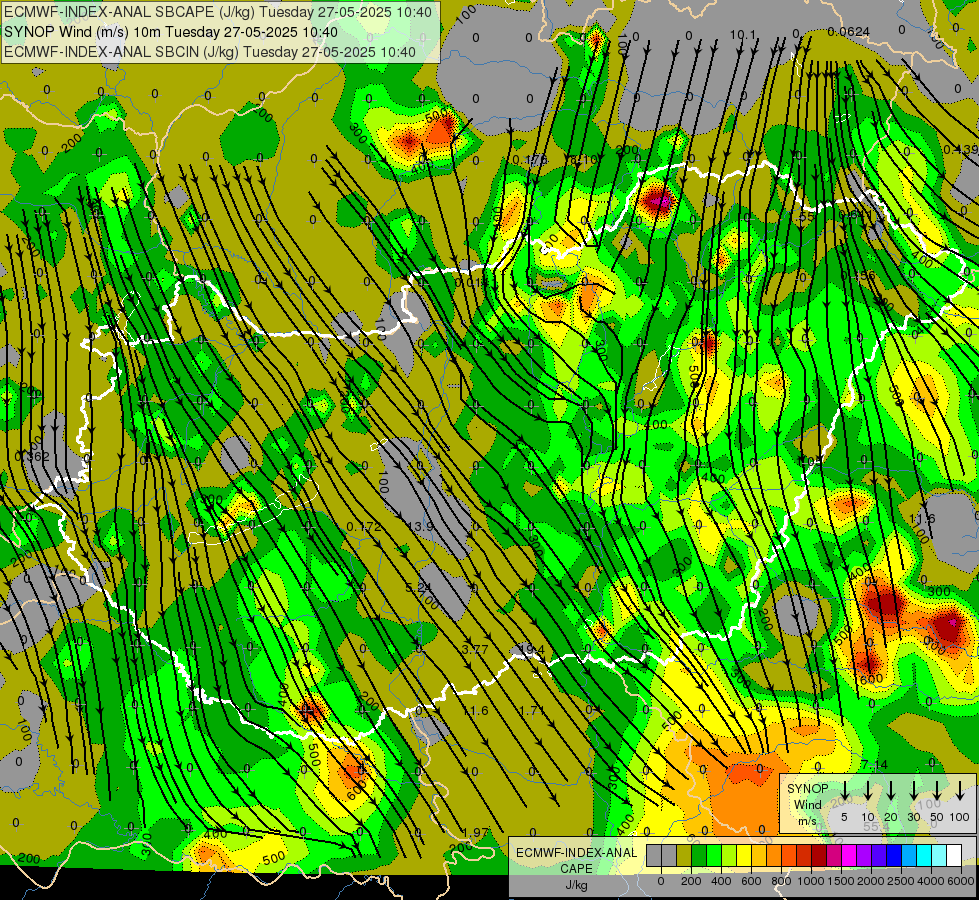This screenshot has height=900, width=979.
Task: Click the CAPE legend tick label 1500
Action: click(x=841, y=881)
